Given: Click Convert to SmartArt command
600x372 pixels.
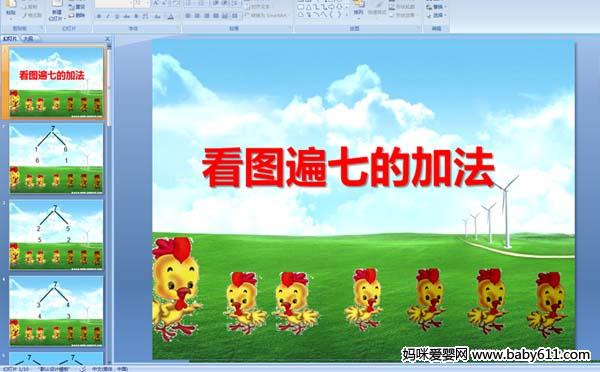Looking at the screenshot, I should tap(267, 16).
